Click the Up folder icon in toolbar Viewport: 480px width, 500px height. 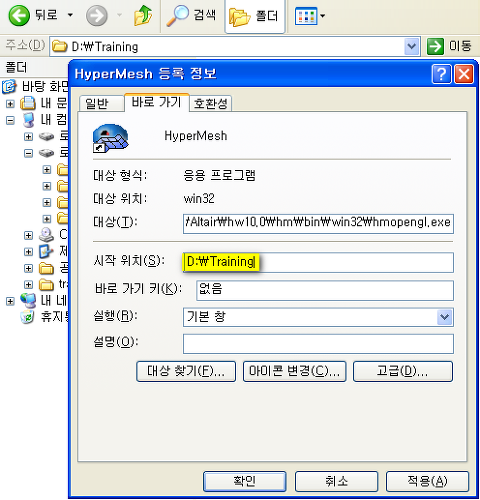pyautogui.click(x=143, y=15)
